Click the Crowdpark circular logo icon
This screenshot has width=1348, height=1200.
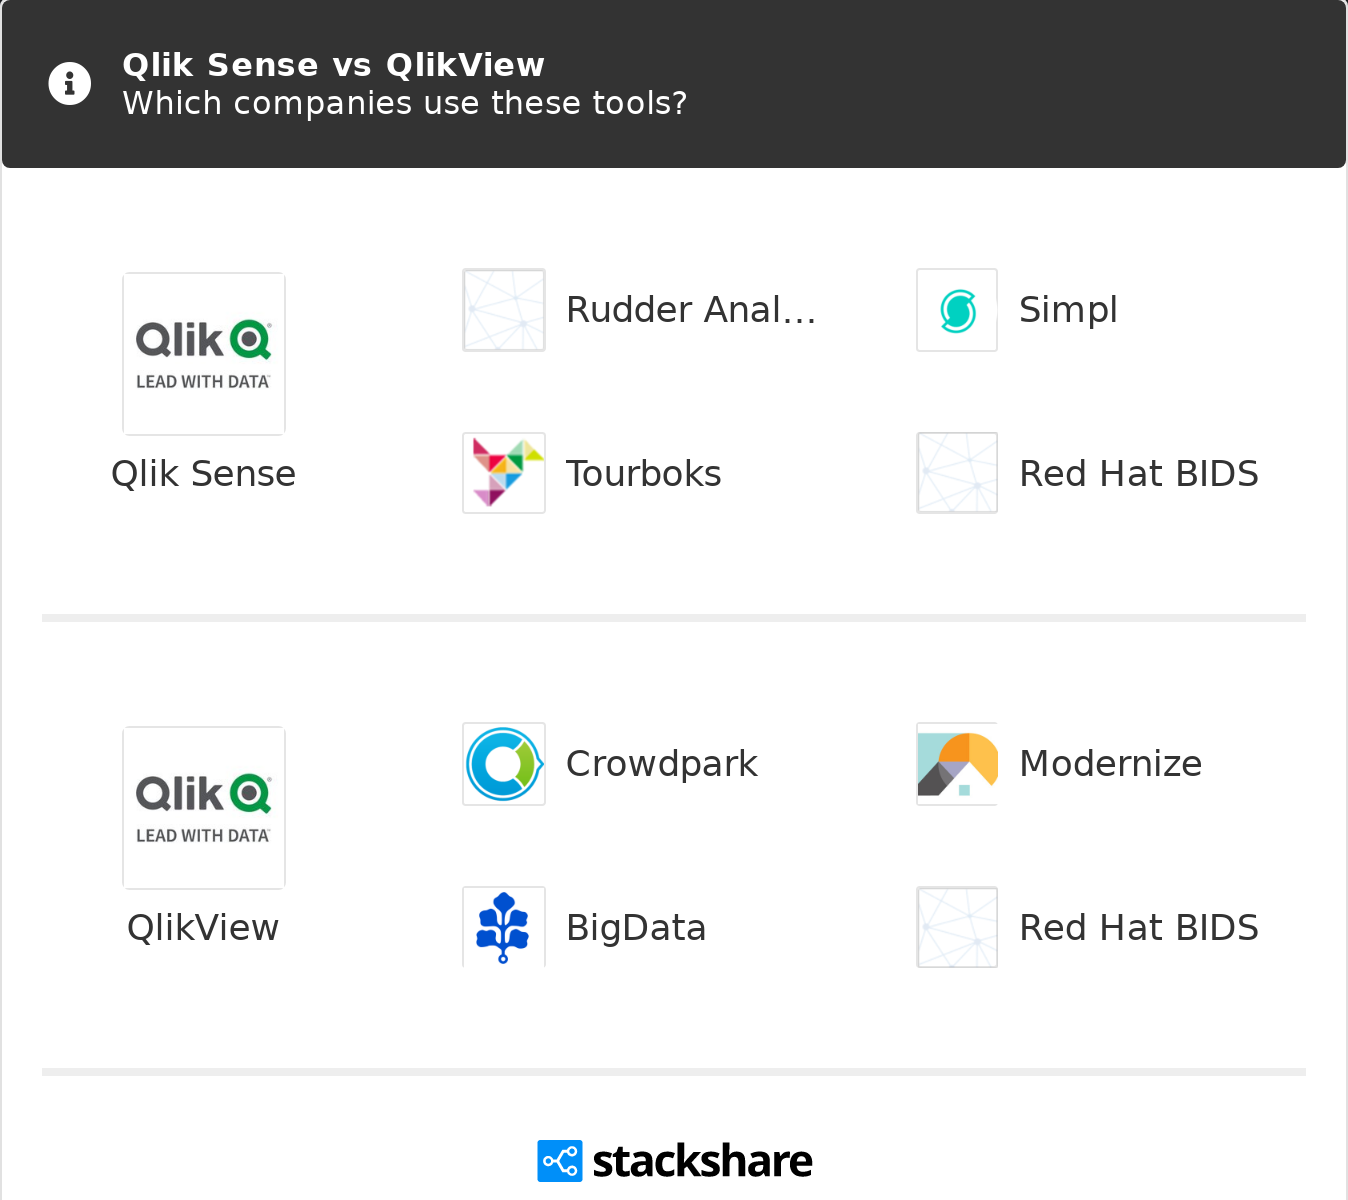(504, 764)
